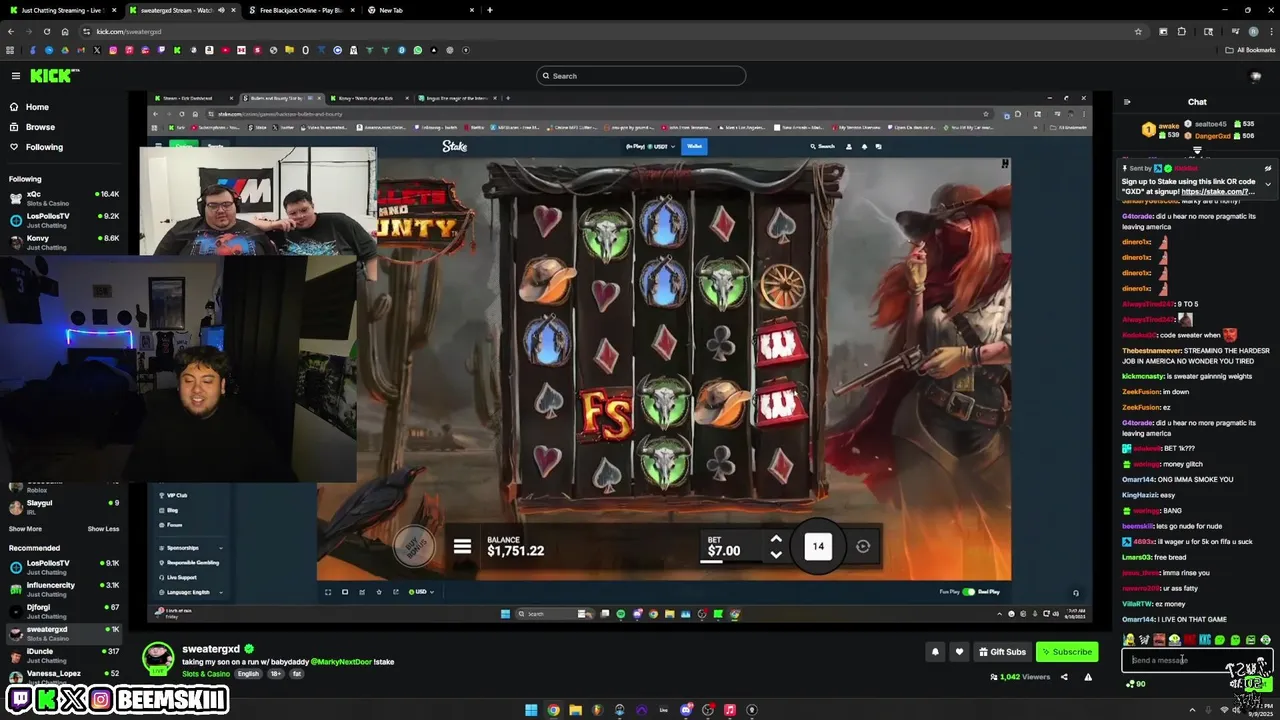Image resolution: width=1280 pixels, height=720 pixels.
Task: Reload the page in browser toolbar
Action: tap(46, 31)
